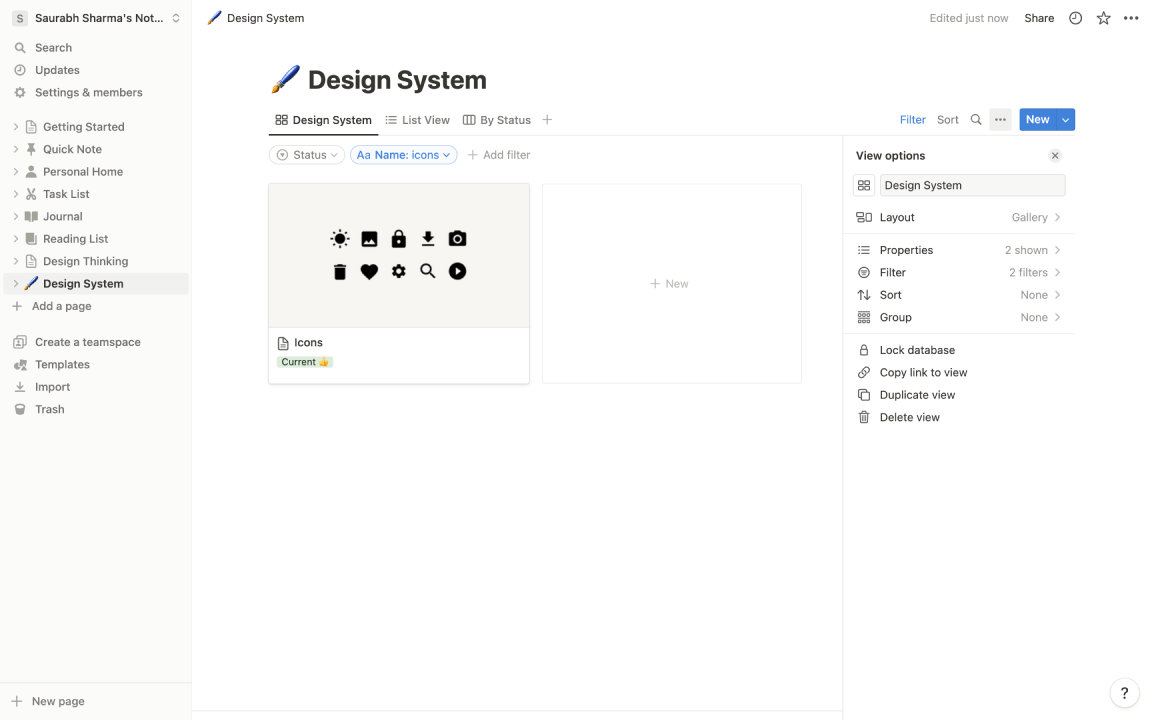
Task: Click the 'Current' status badge on Icons card
Action: click(x=305, y=361)
